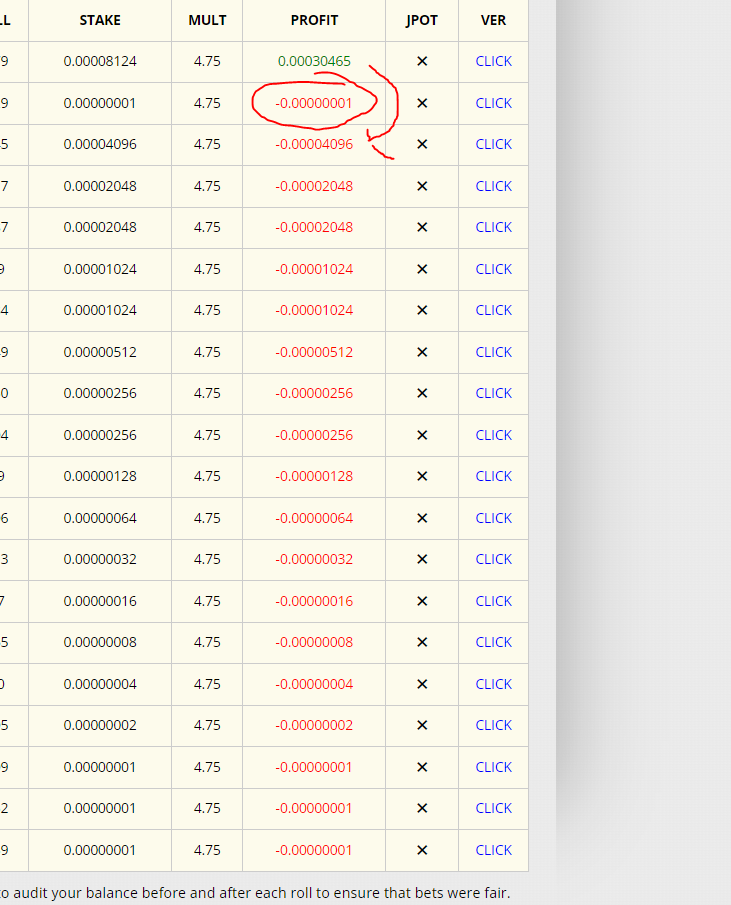The height and width of the screenshot is (905, 731).
Task: Select profit value -0.00000128
Action: 314,476
